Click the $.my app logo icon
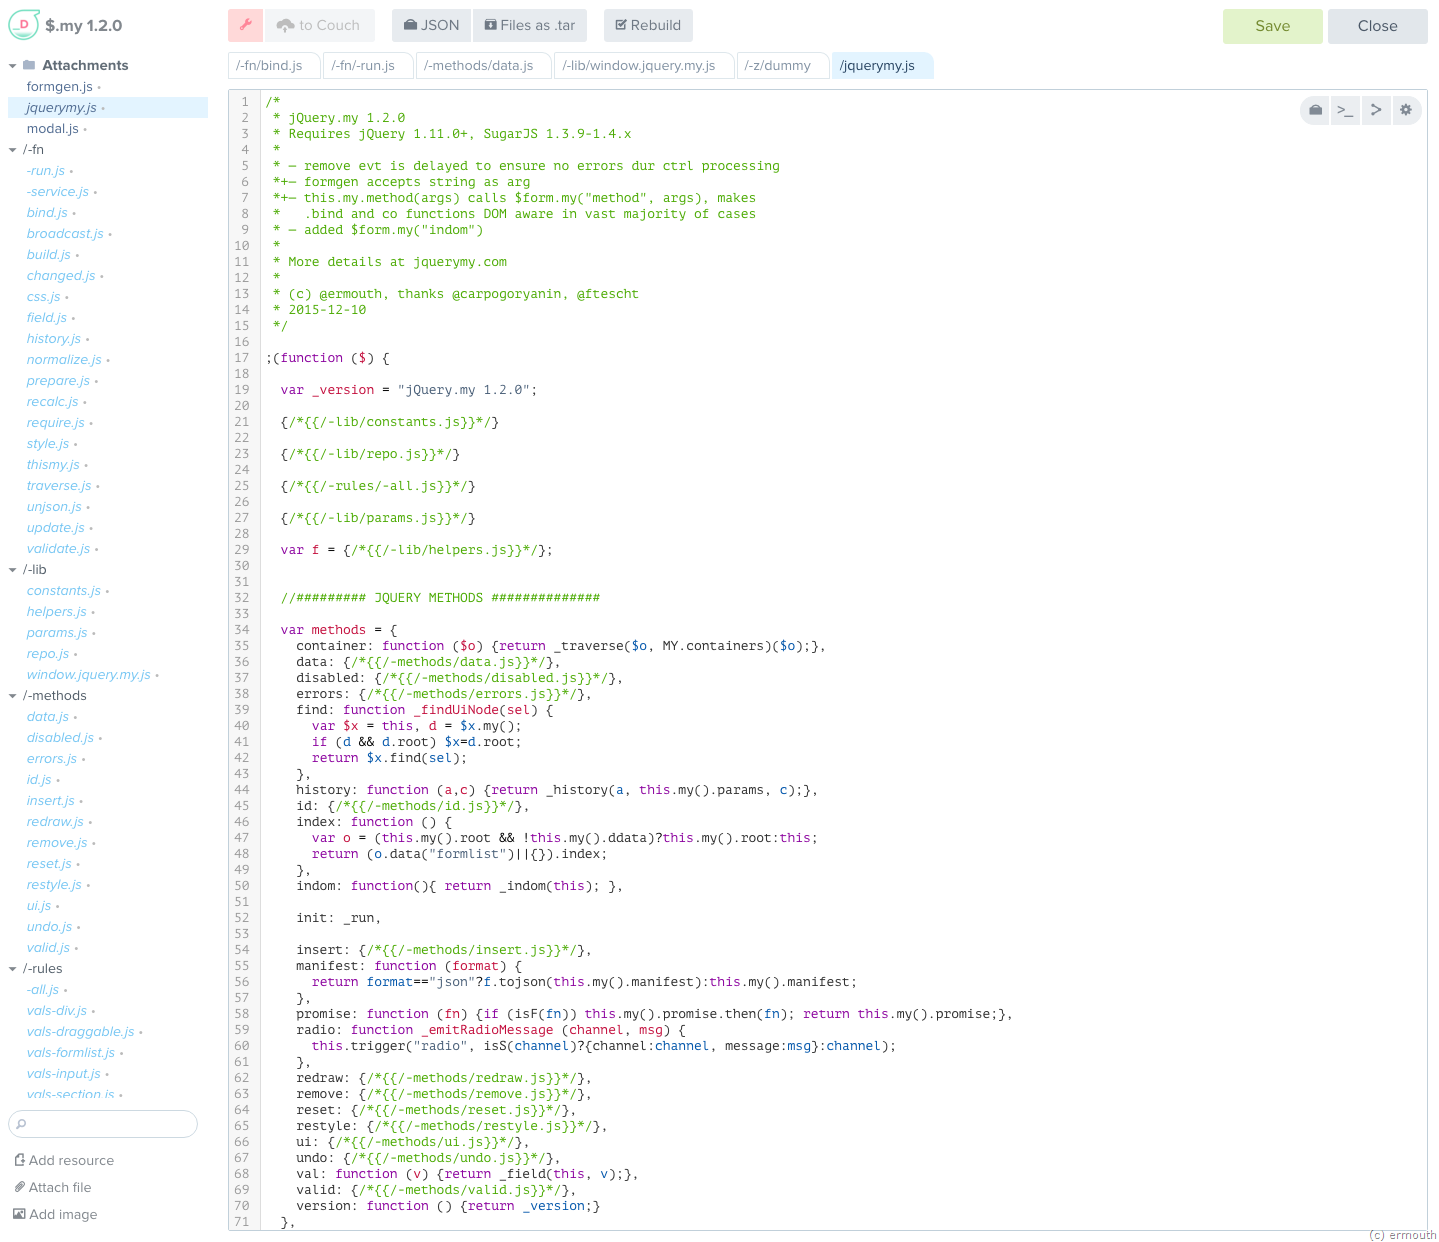Screen dimensions: 1439x1242 click(24, 25)
